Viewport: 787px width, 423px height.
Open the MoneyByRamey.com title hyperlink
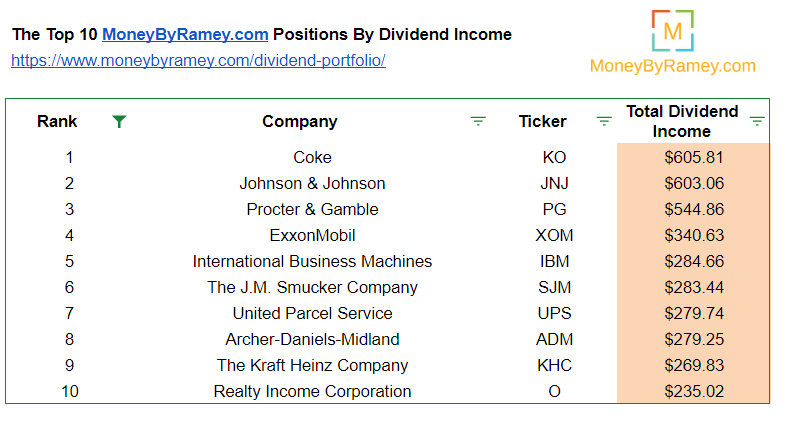185,34
